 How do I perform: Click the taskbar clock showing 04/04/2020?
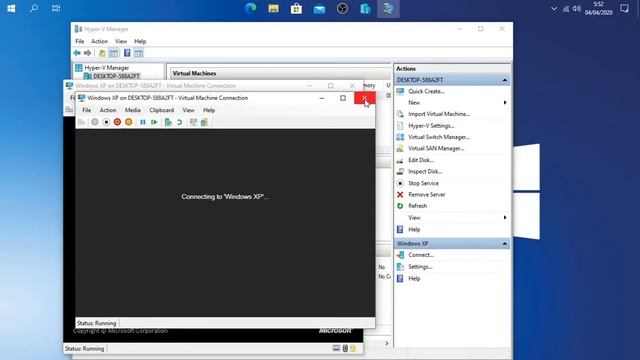(598, 8)
